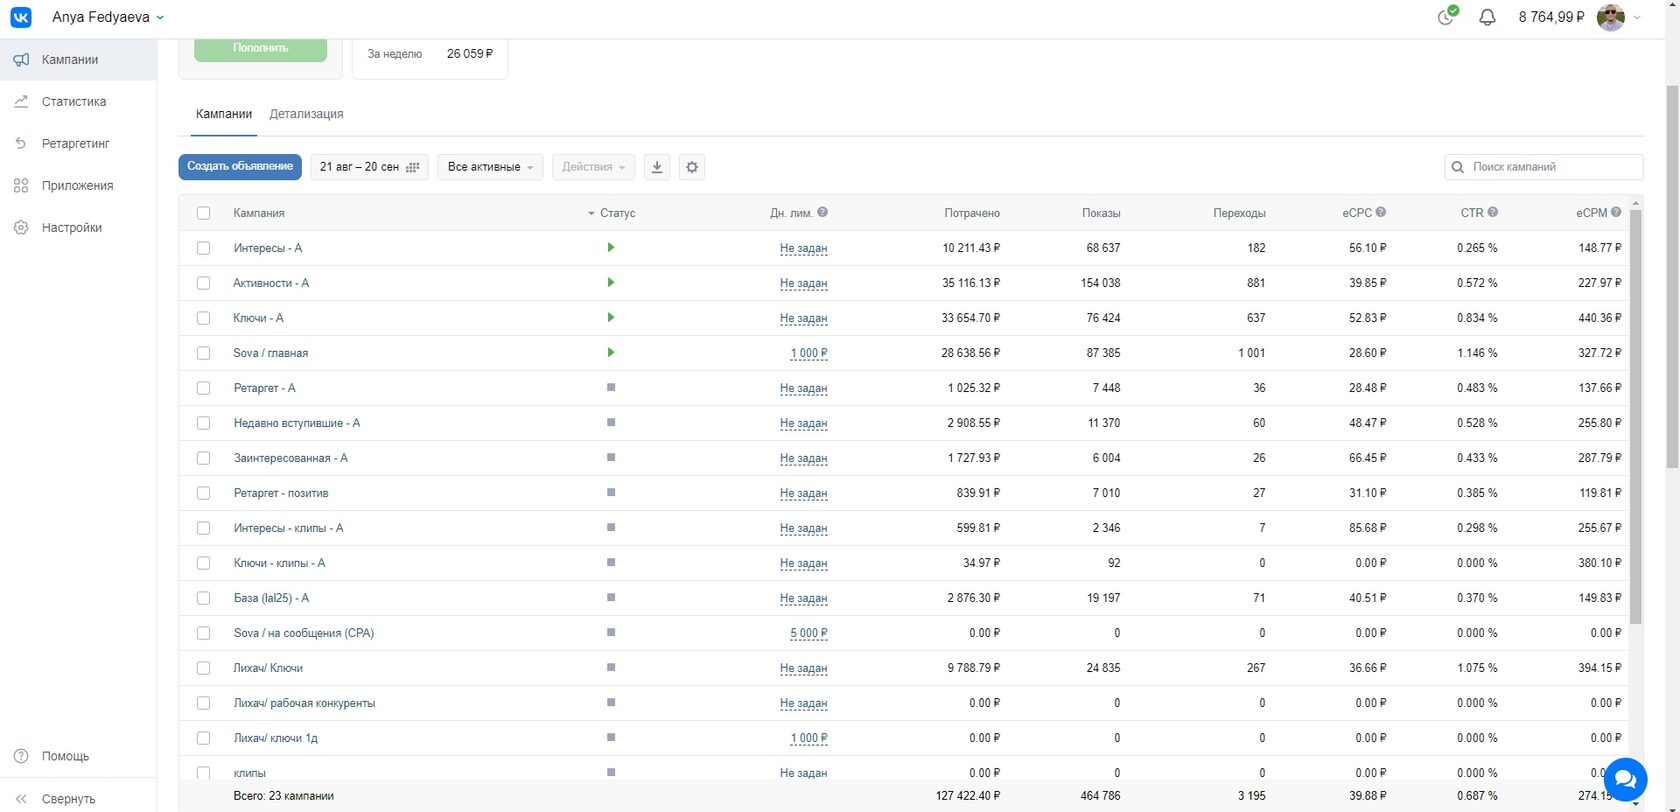Screen dimensions: 1680x812
Task: Download campaign statistics via export icon
Action: (x=657, y=167)
